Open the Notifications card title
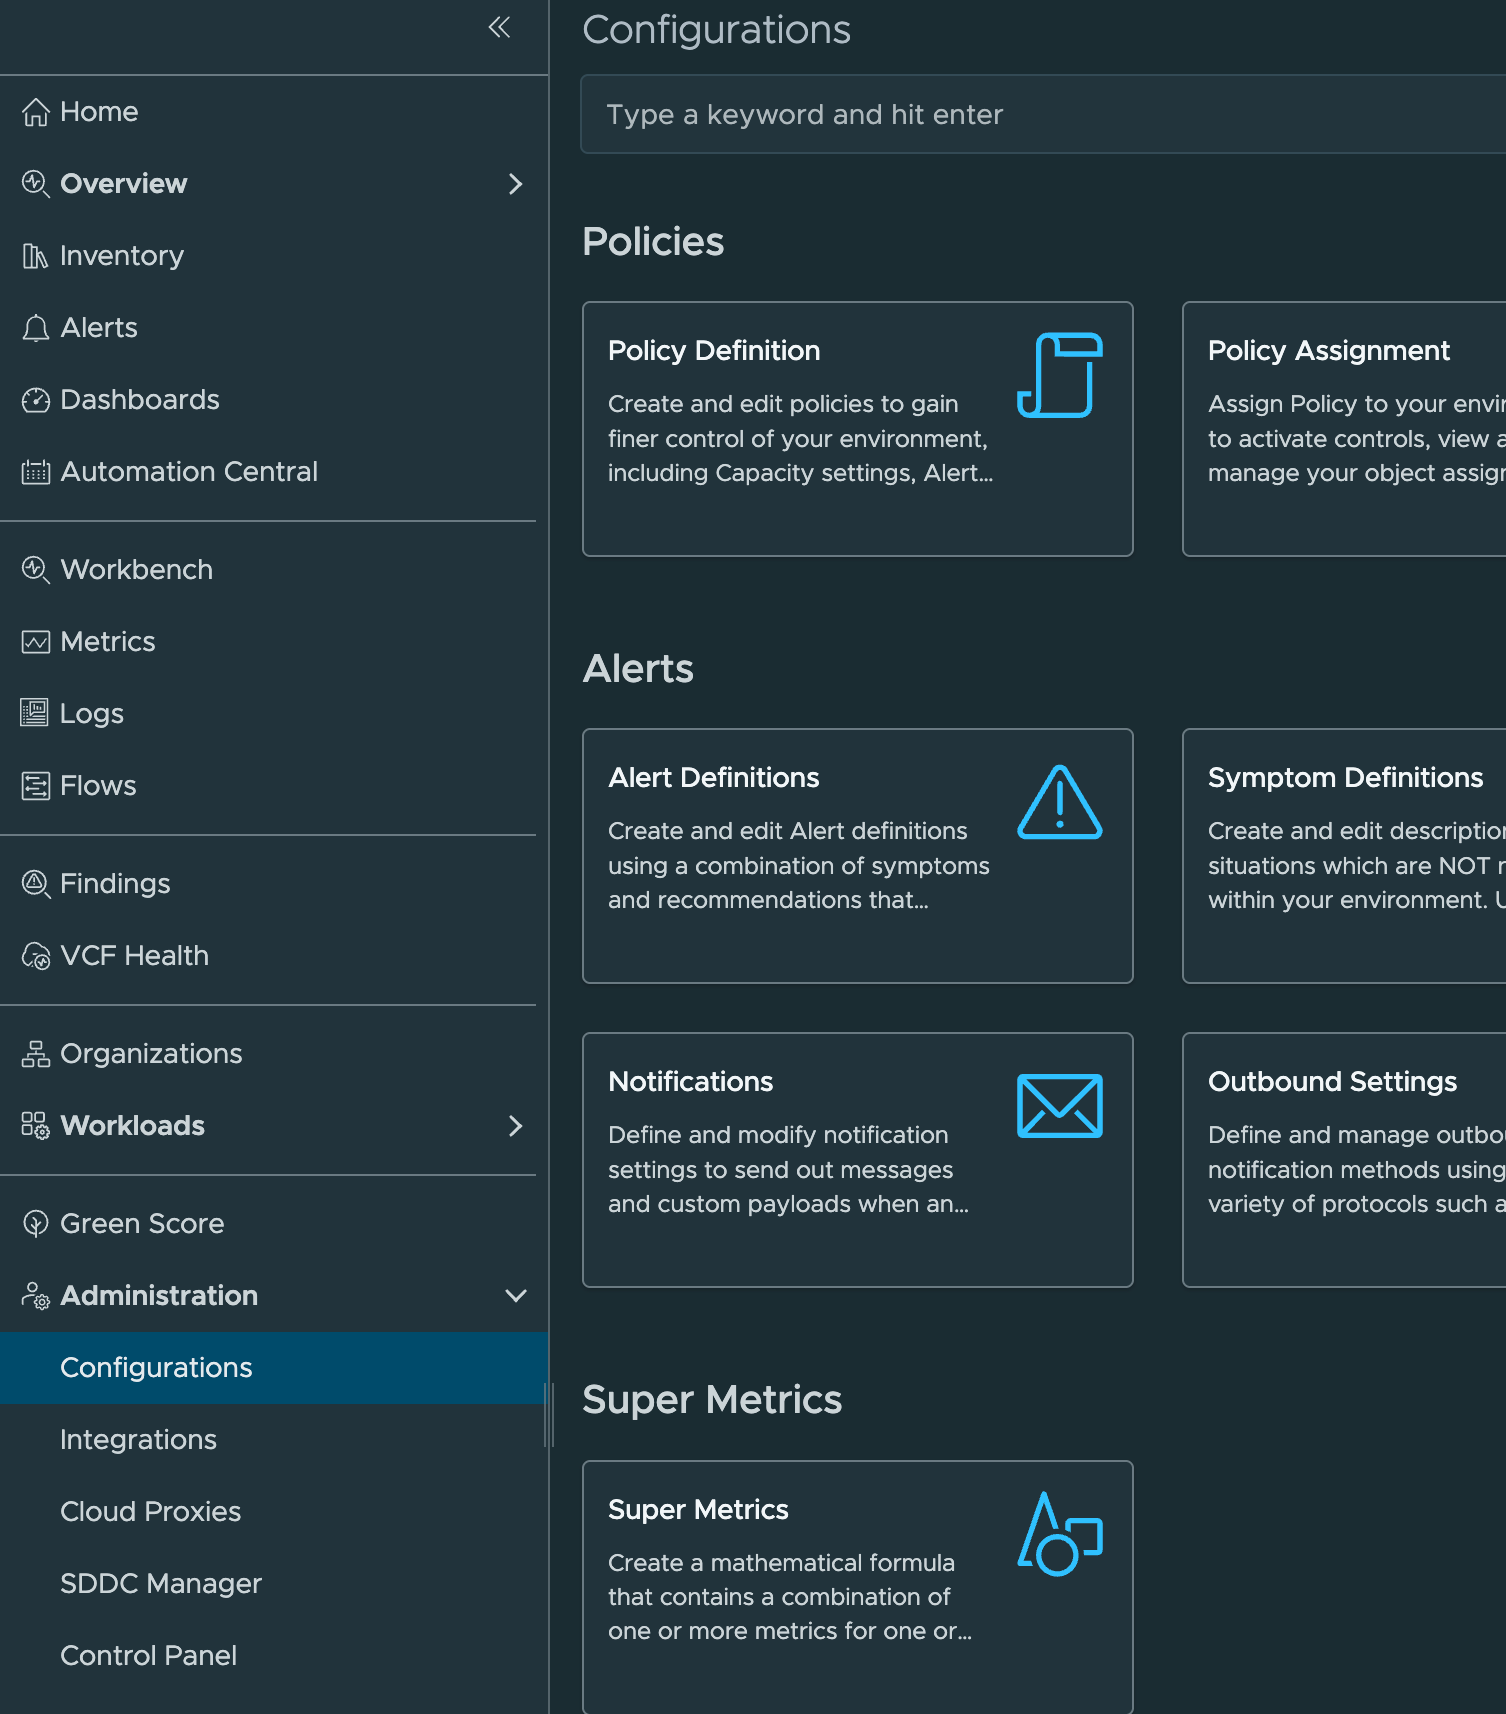The width and height of the screenshot is (1506, 1714). [691, 1082]
